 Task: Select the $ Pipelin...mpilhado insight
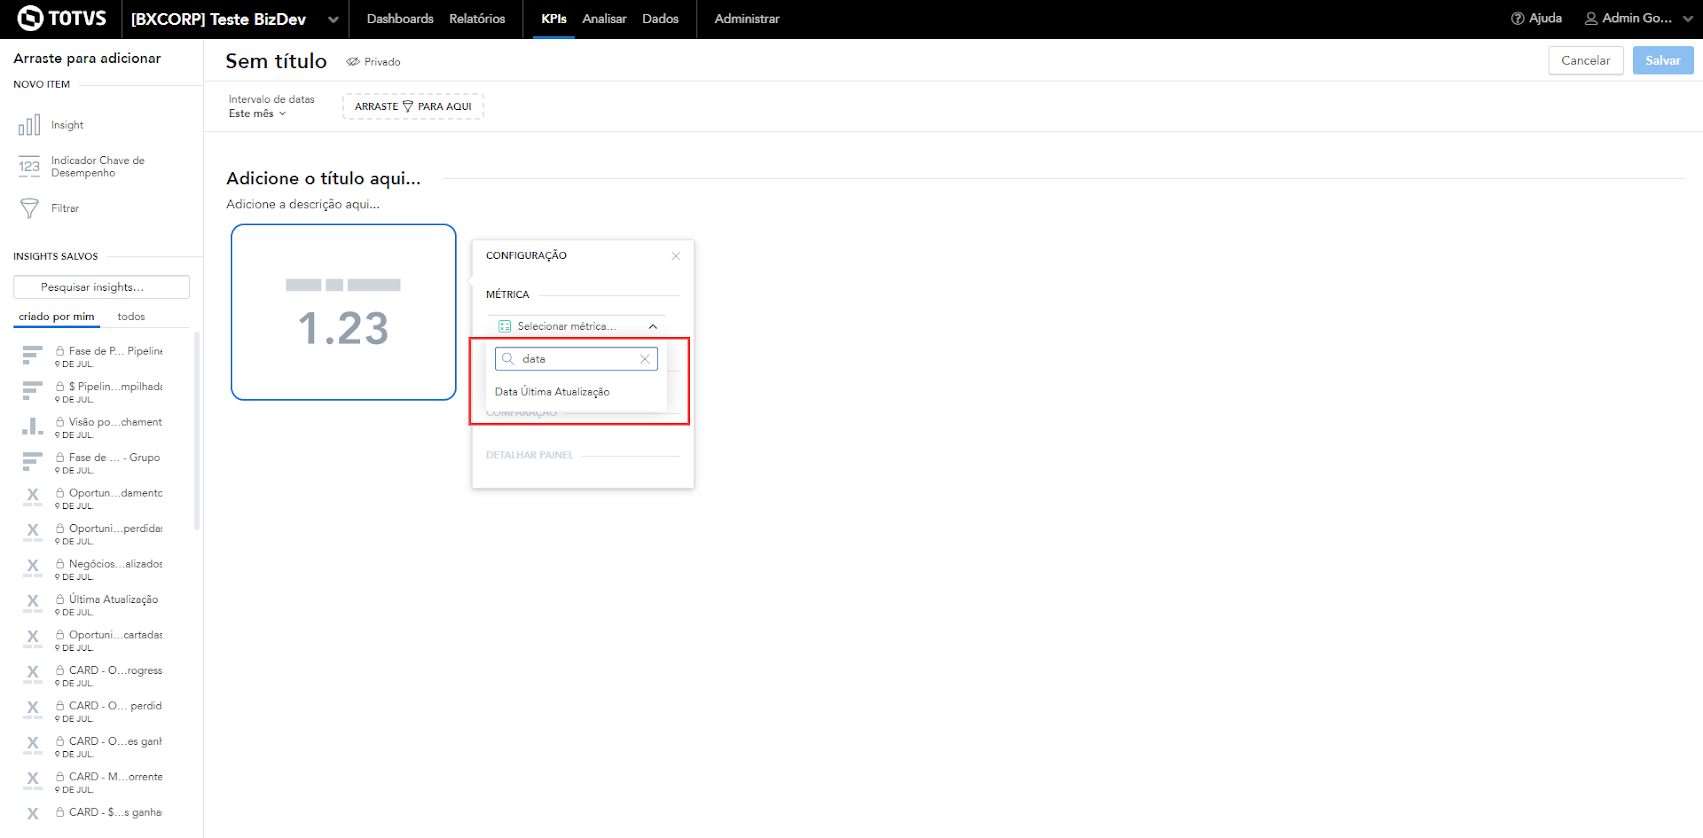(x=92, y=392)
